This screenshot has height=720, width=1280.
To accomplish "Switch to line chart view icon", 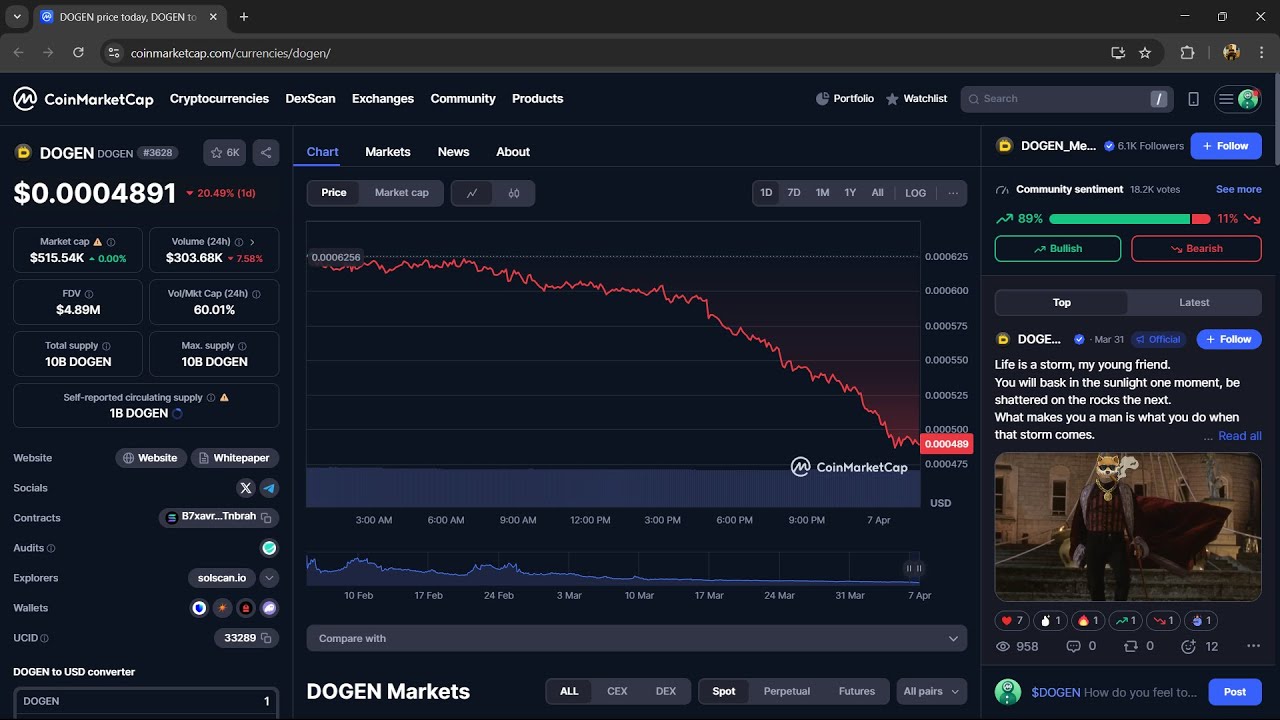I will pos(472,193).
